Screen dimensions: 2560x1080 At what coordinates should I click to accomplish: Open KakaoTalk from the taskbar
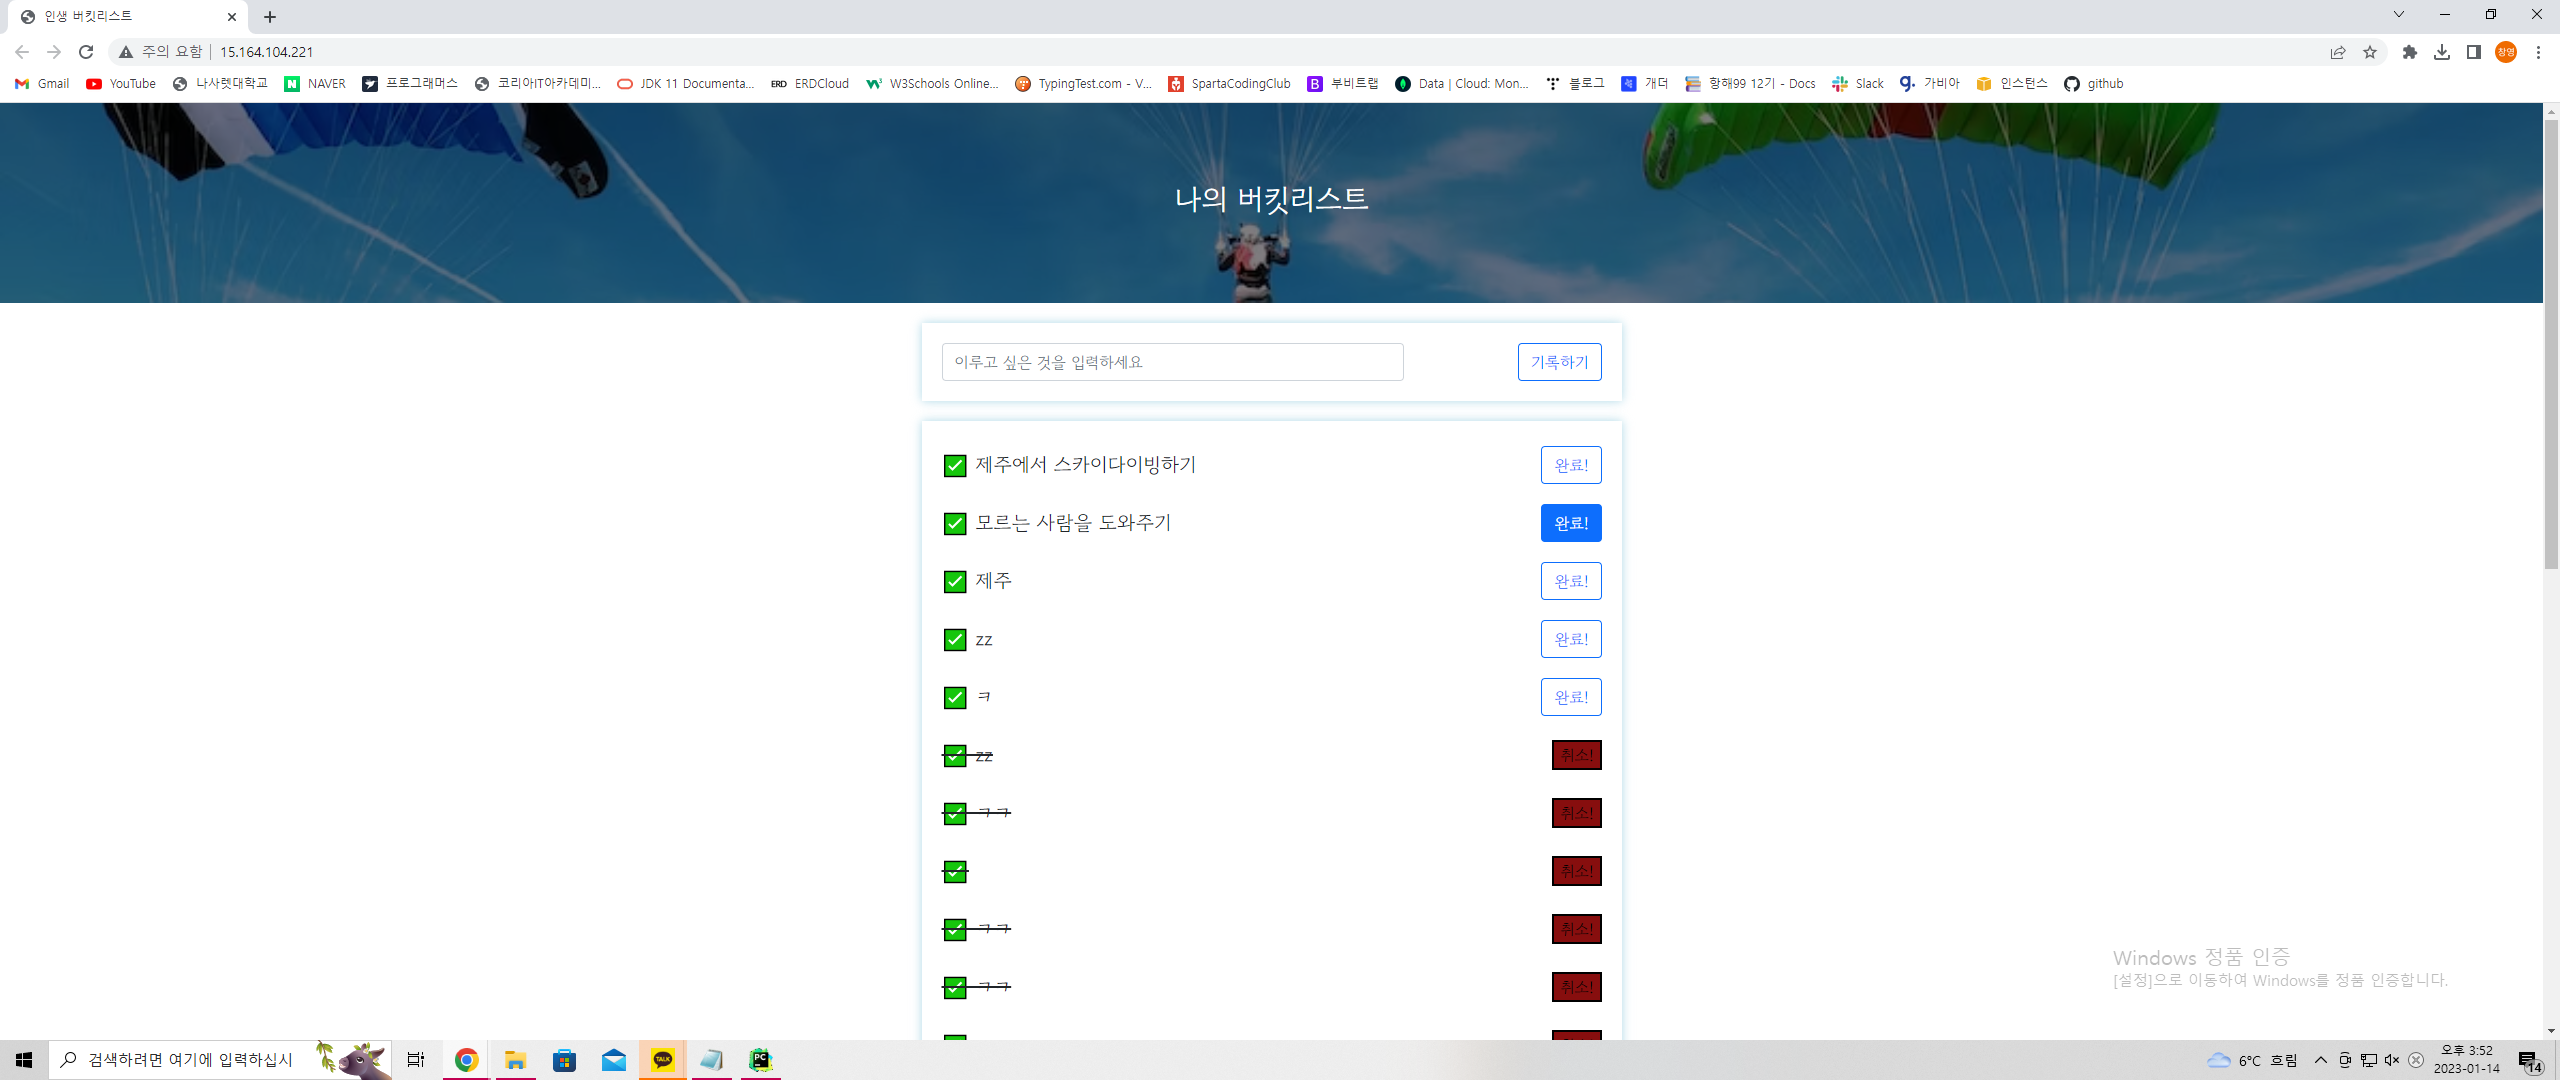pos(662,1060)
